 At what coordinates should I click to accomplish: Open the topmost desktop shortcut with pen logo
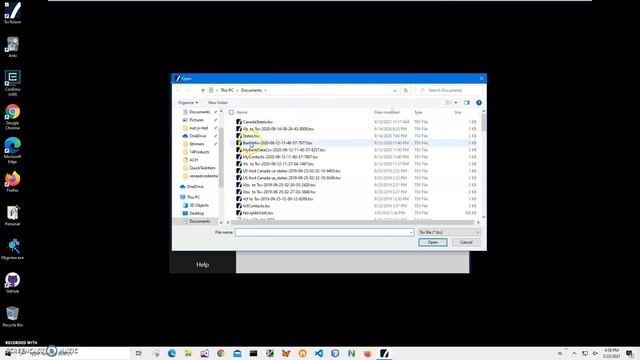click(x=13, y=13)
